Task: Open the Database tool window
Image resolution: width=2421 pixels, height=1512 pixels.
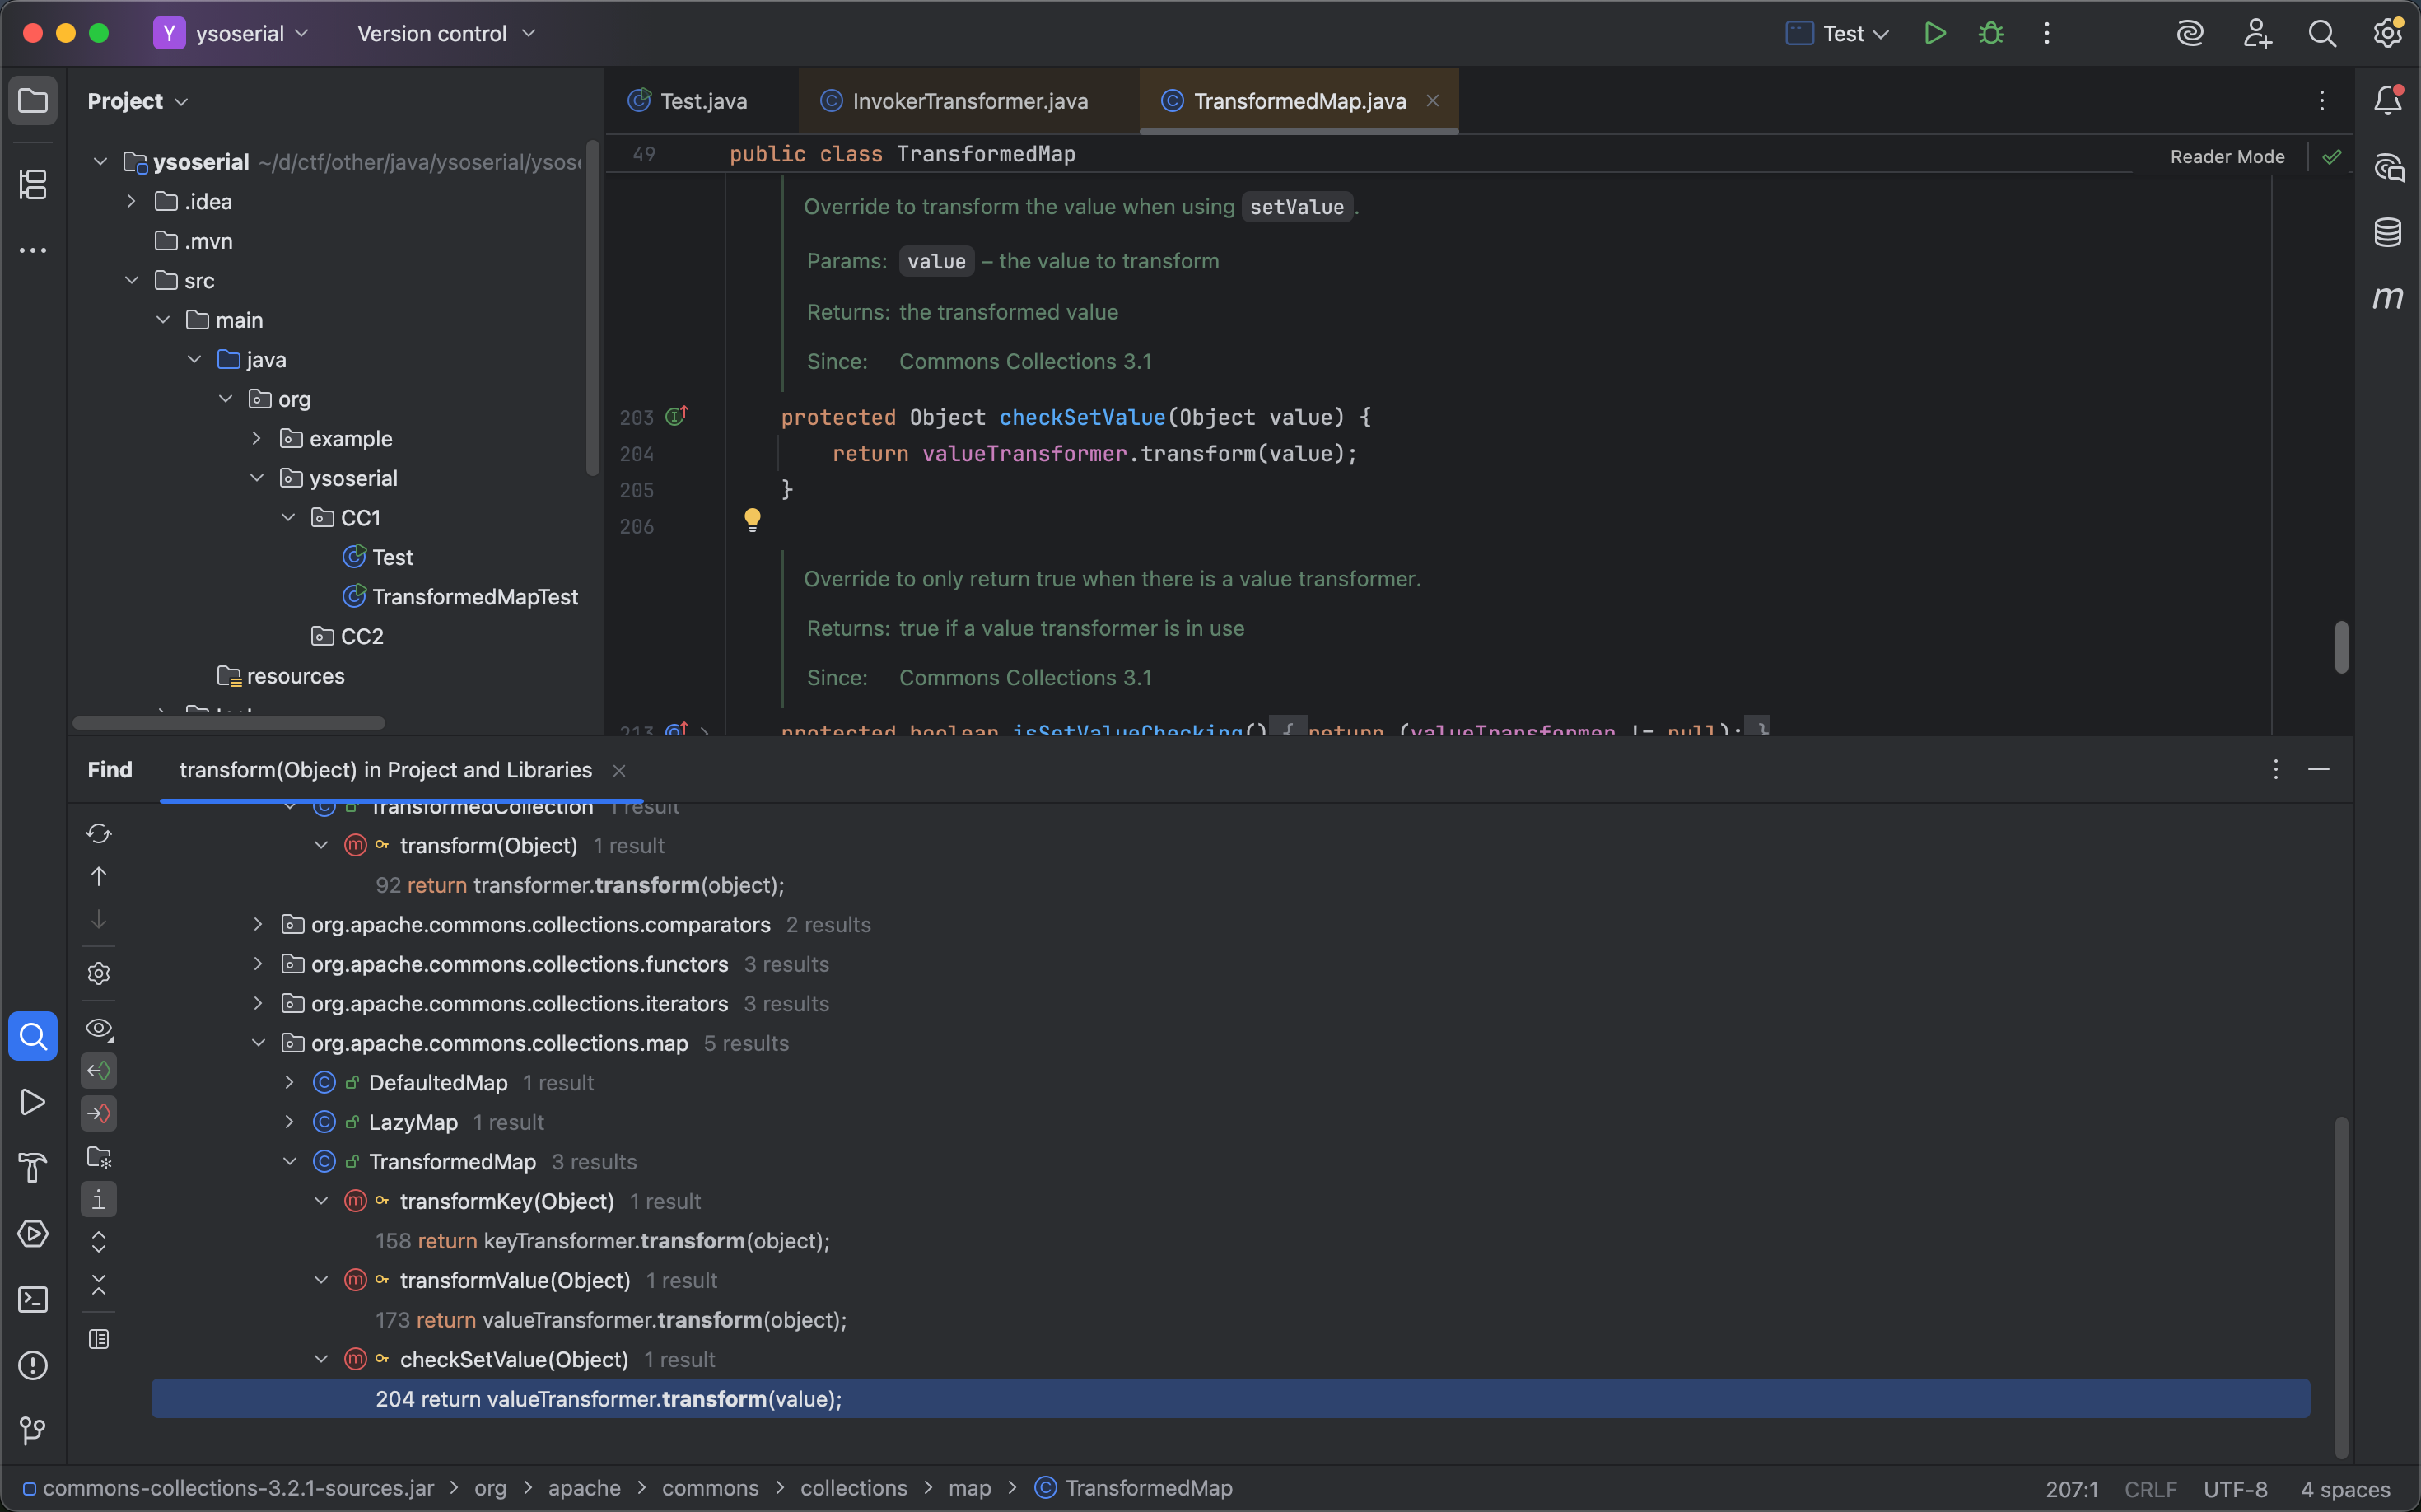Action: click(x=2387, y=232)
